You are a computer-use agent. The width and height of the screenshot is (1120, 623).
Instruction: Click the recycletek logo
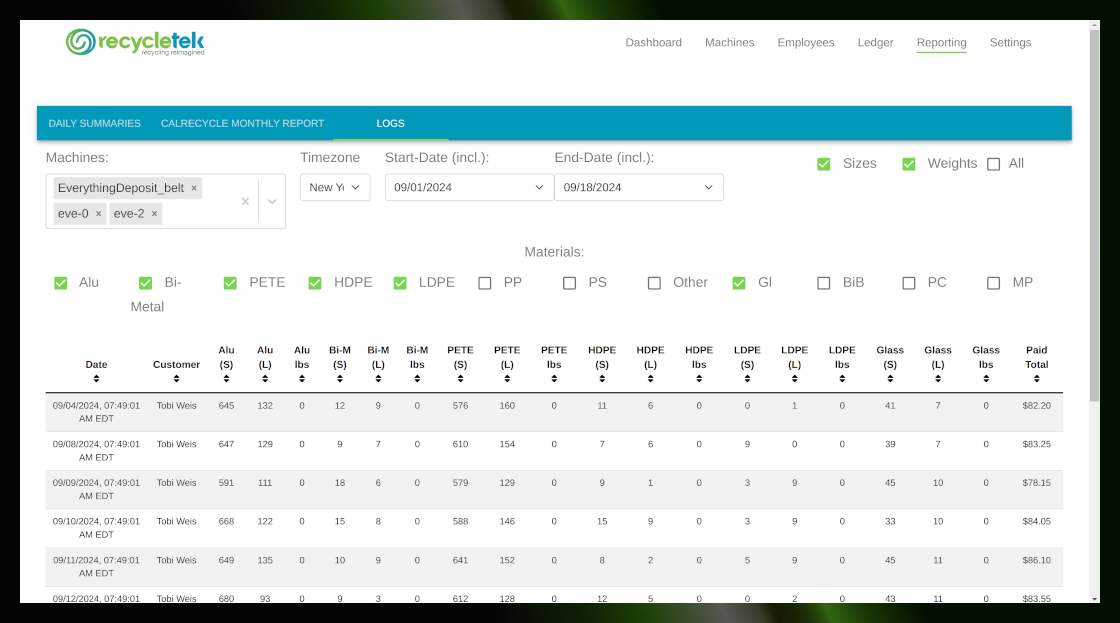pos(135,42)
